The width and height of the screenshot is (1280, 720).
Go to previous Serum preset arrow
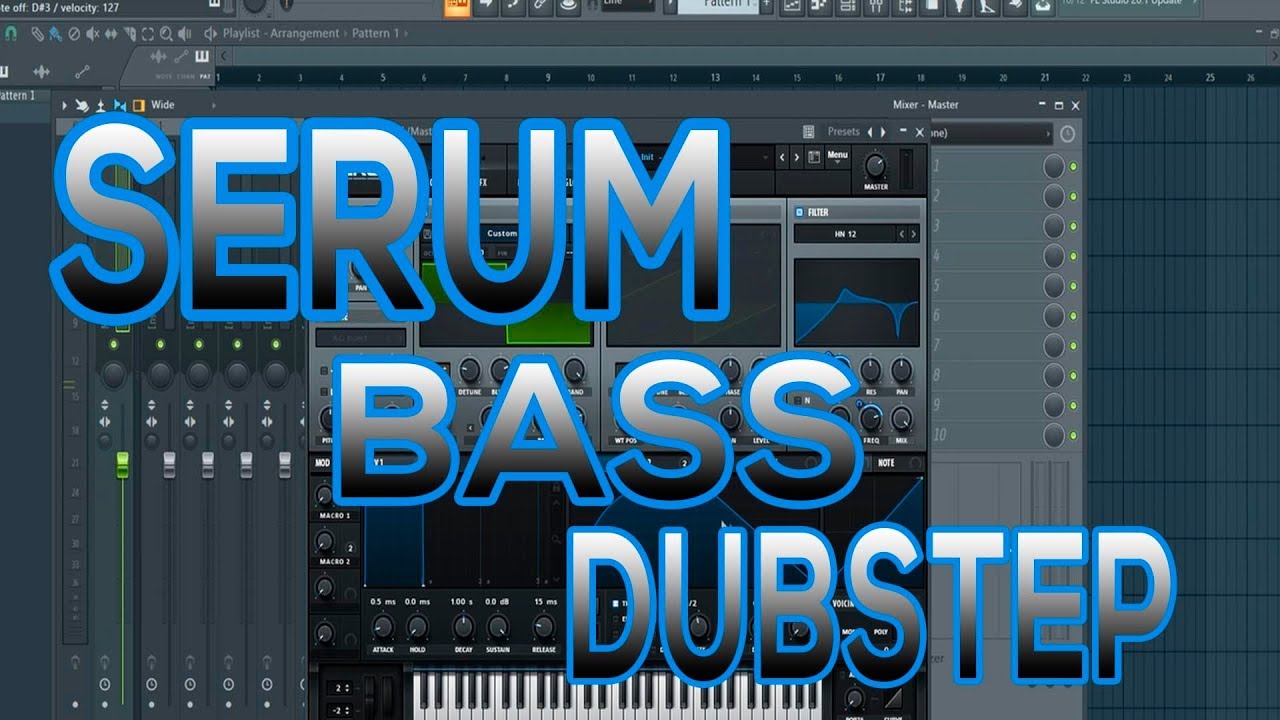(x=784, y=157)
